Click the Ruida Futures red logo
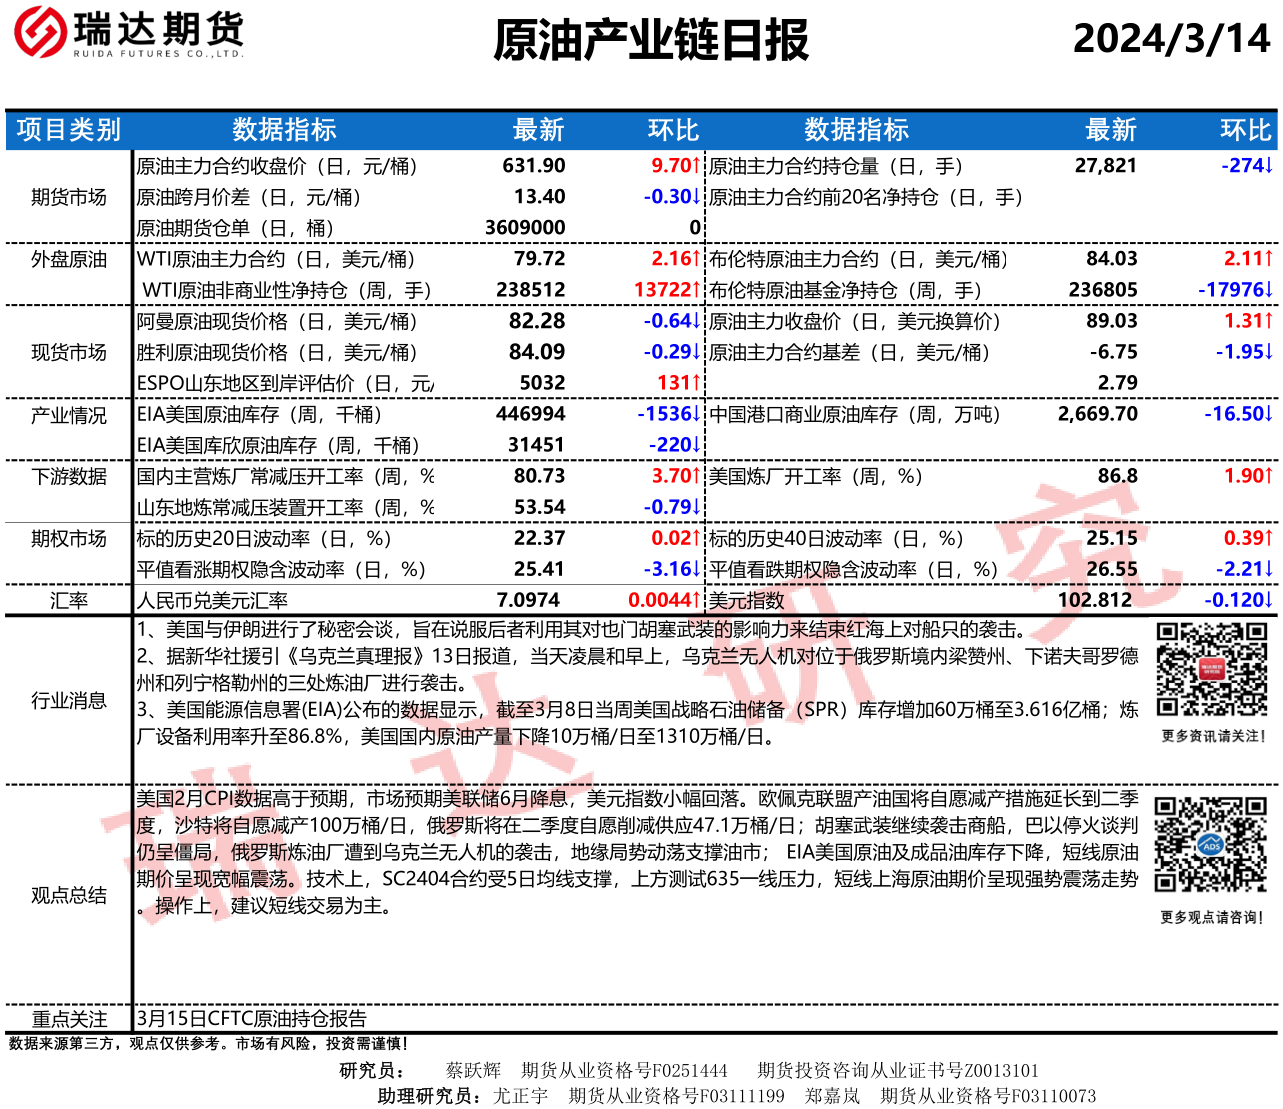 38,32
